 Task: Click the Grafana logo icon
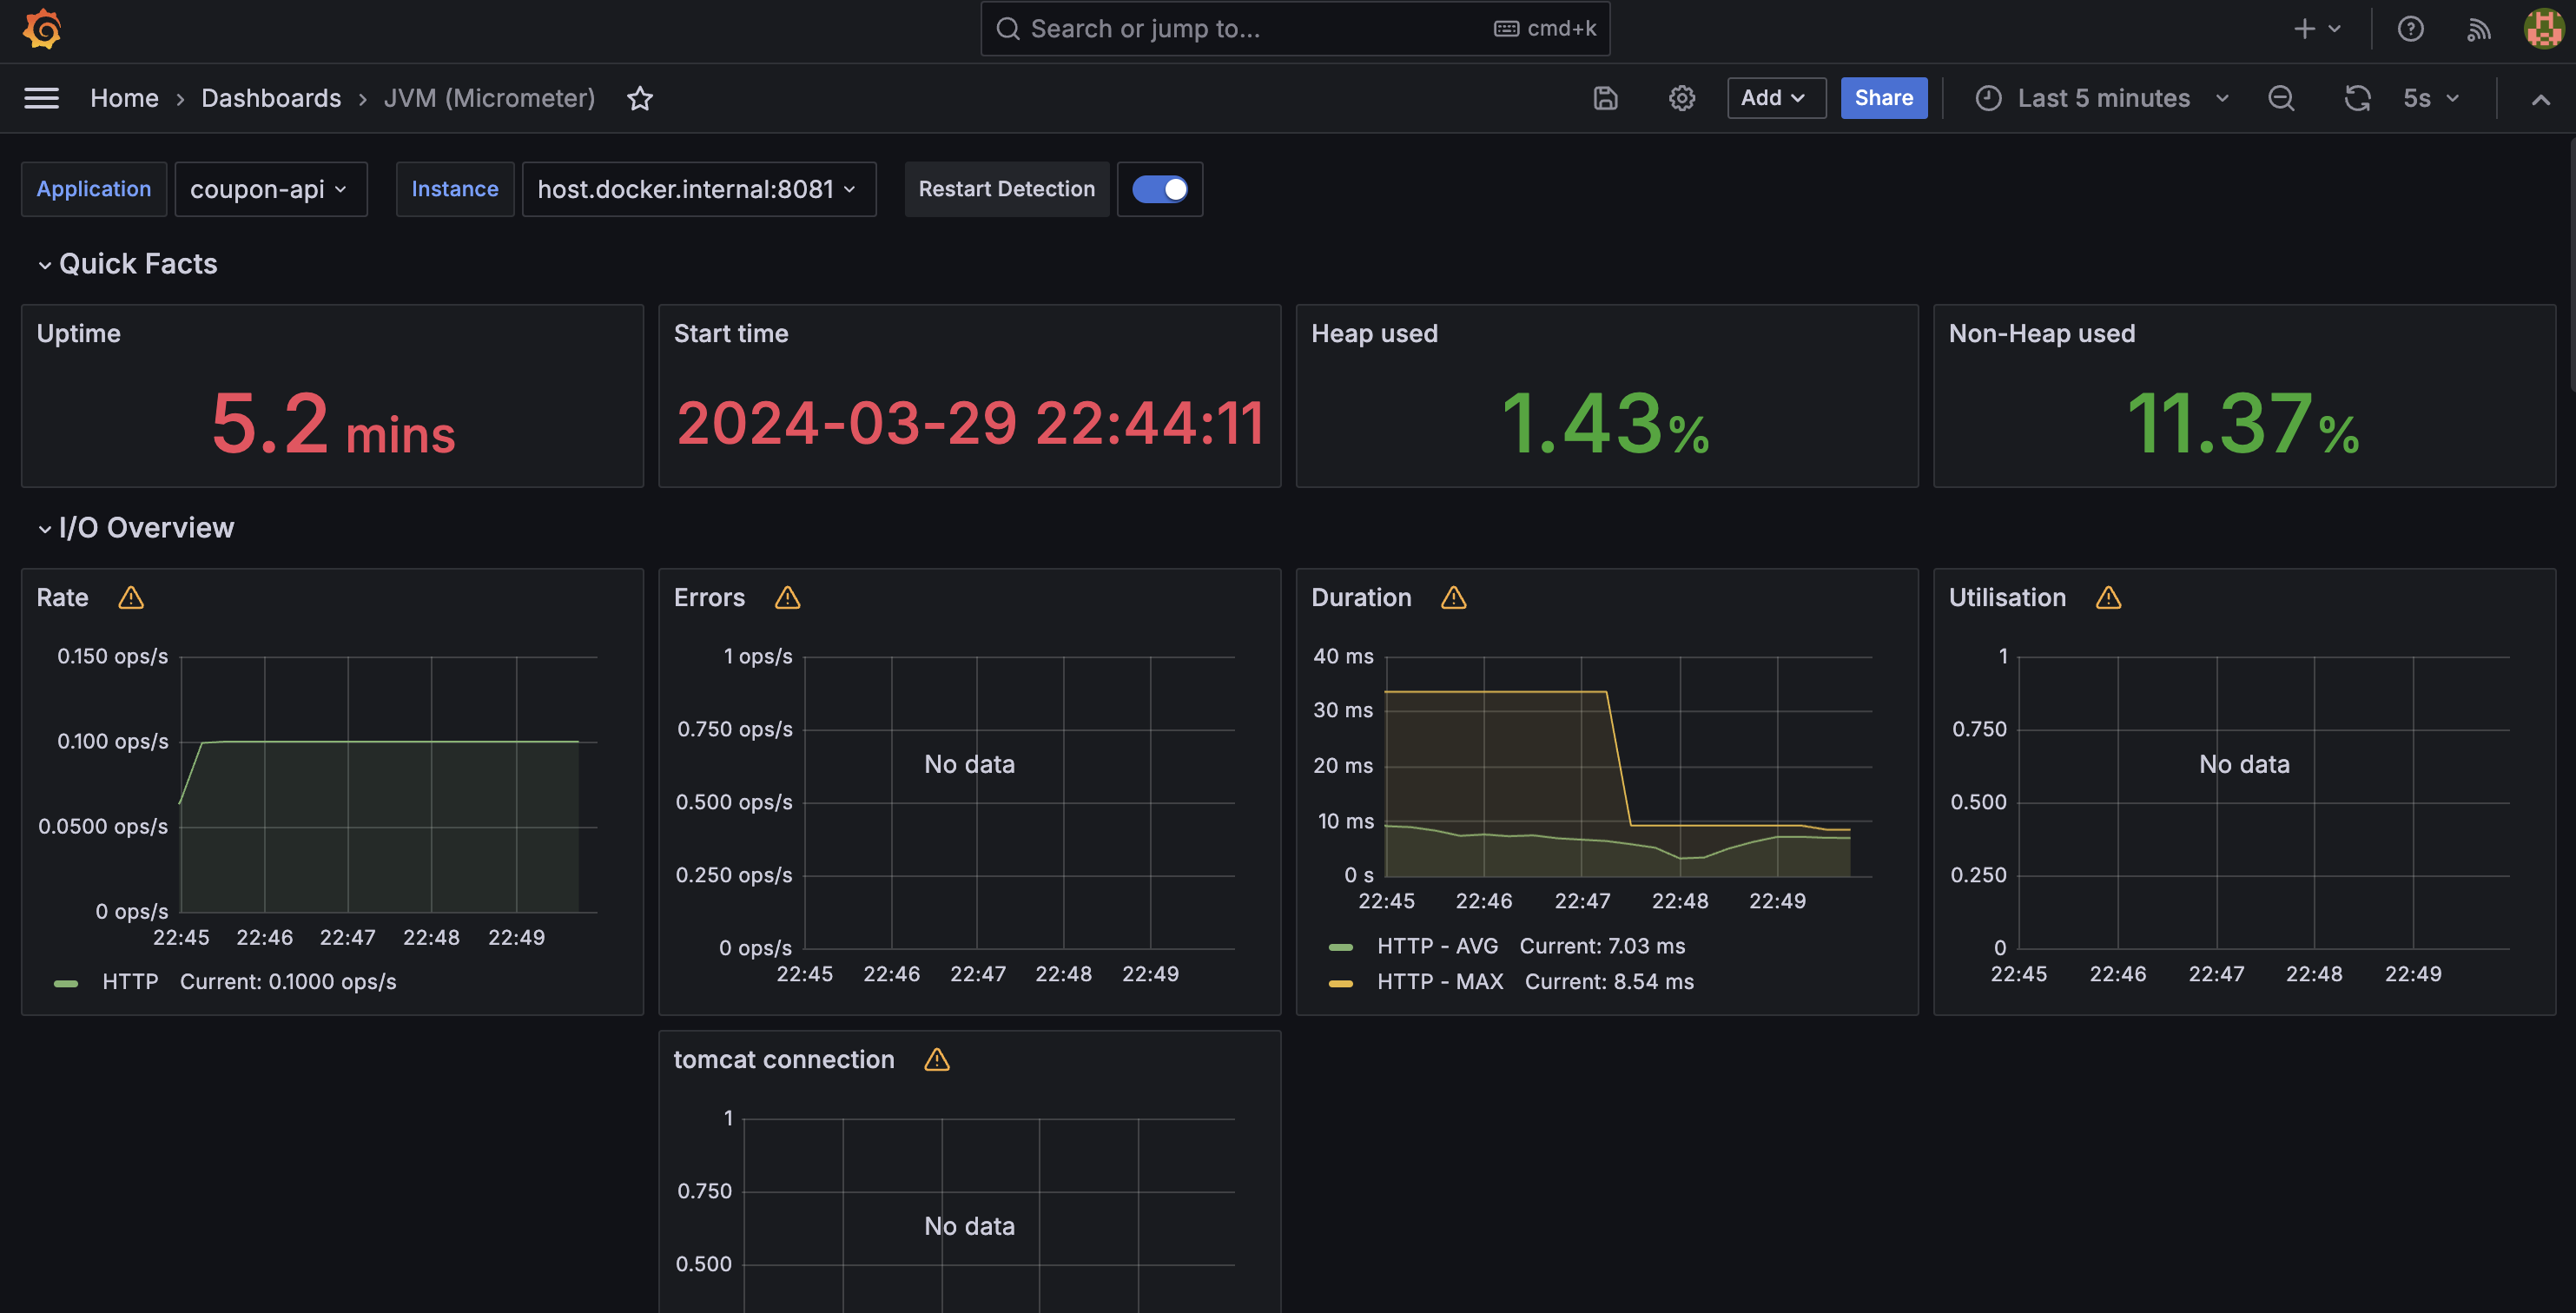(x=42, y=28)
